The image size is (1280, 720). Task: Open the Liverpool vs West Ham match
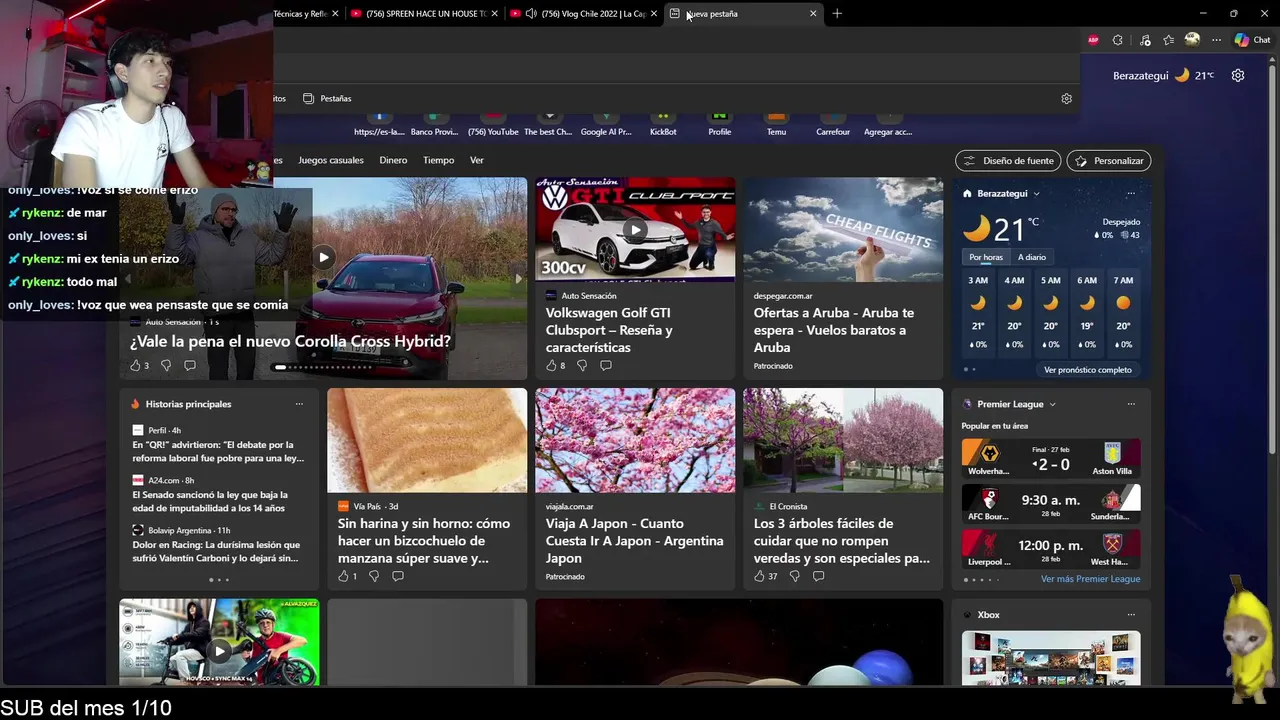1051,548
